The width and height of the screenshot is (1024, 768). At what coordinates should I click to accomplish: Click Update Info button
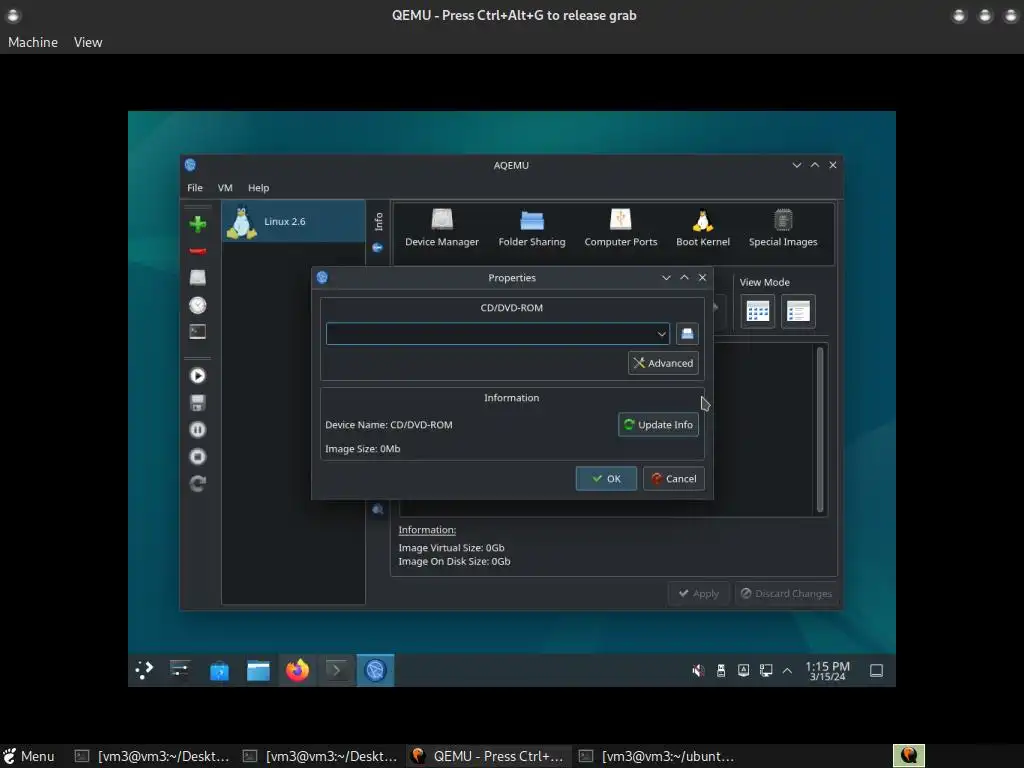tap(658, 424)
